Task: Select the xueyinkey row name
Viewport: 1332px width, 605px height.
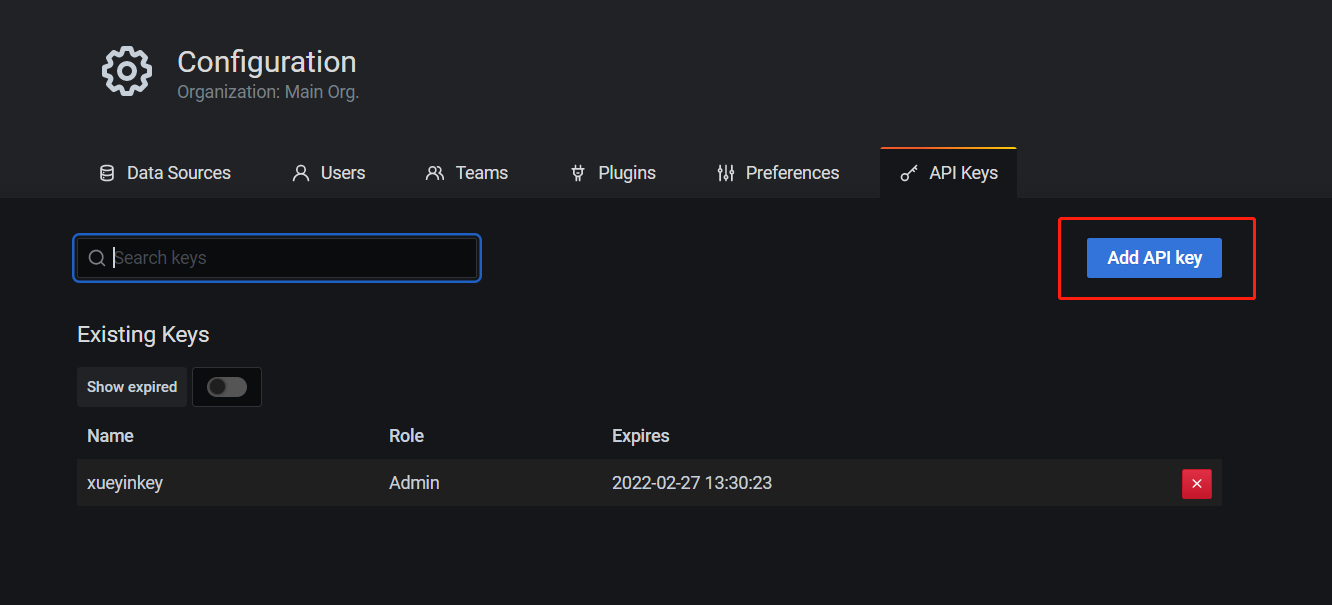Action: [x=124, y=483]
